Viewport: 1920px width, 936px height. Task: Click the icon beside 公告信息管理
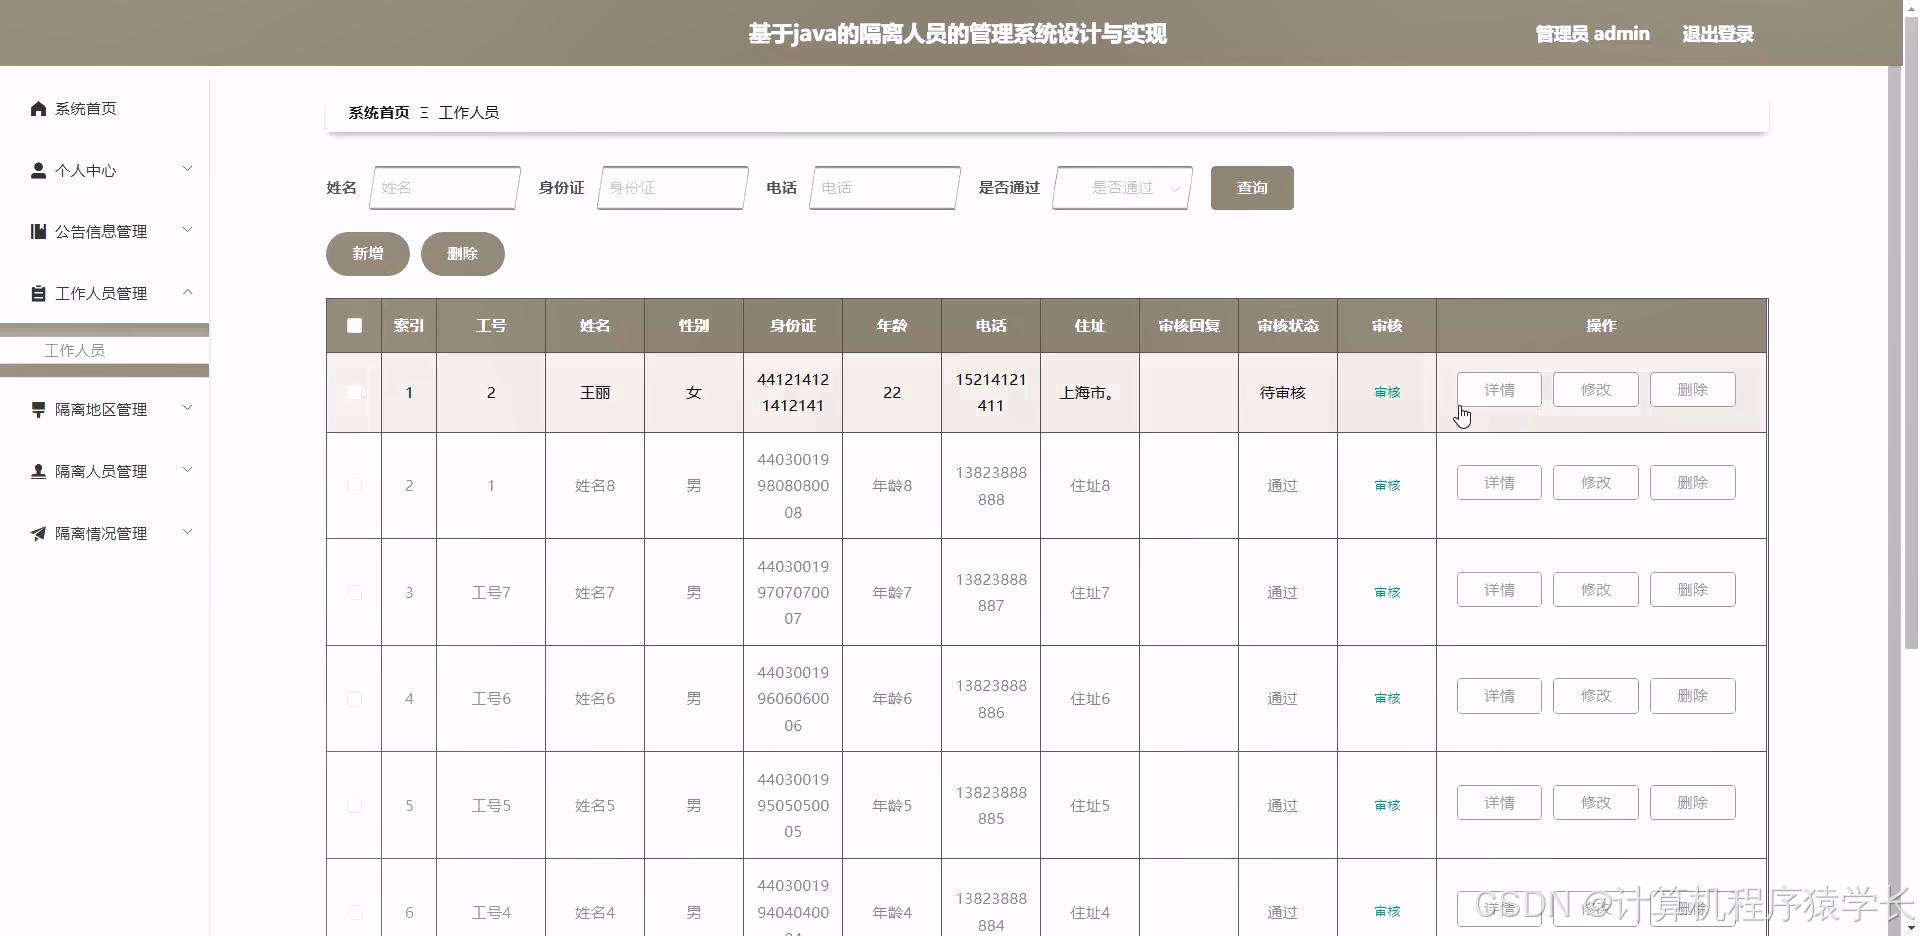[x=38, y=231]
